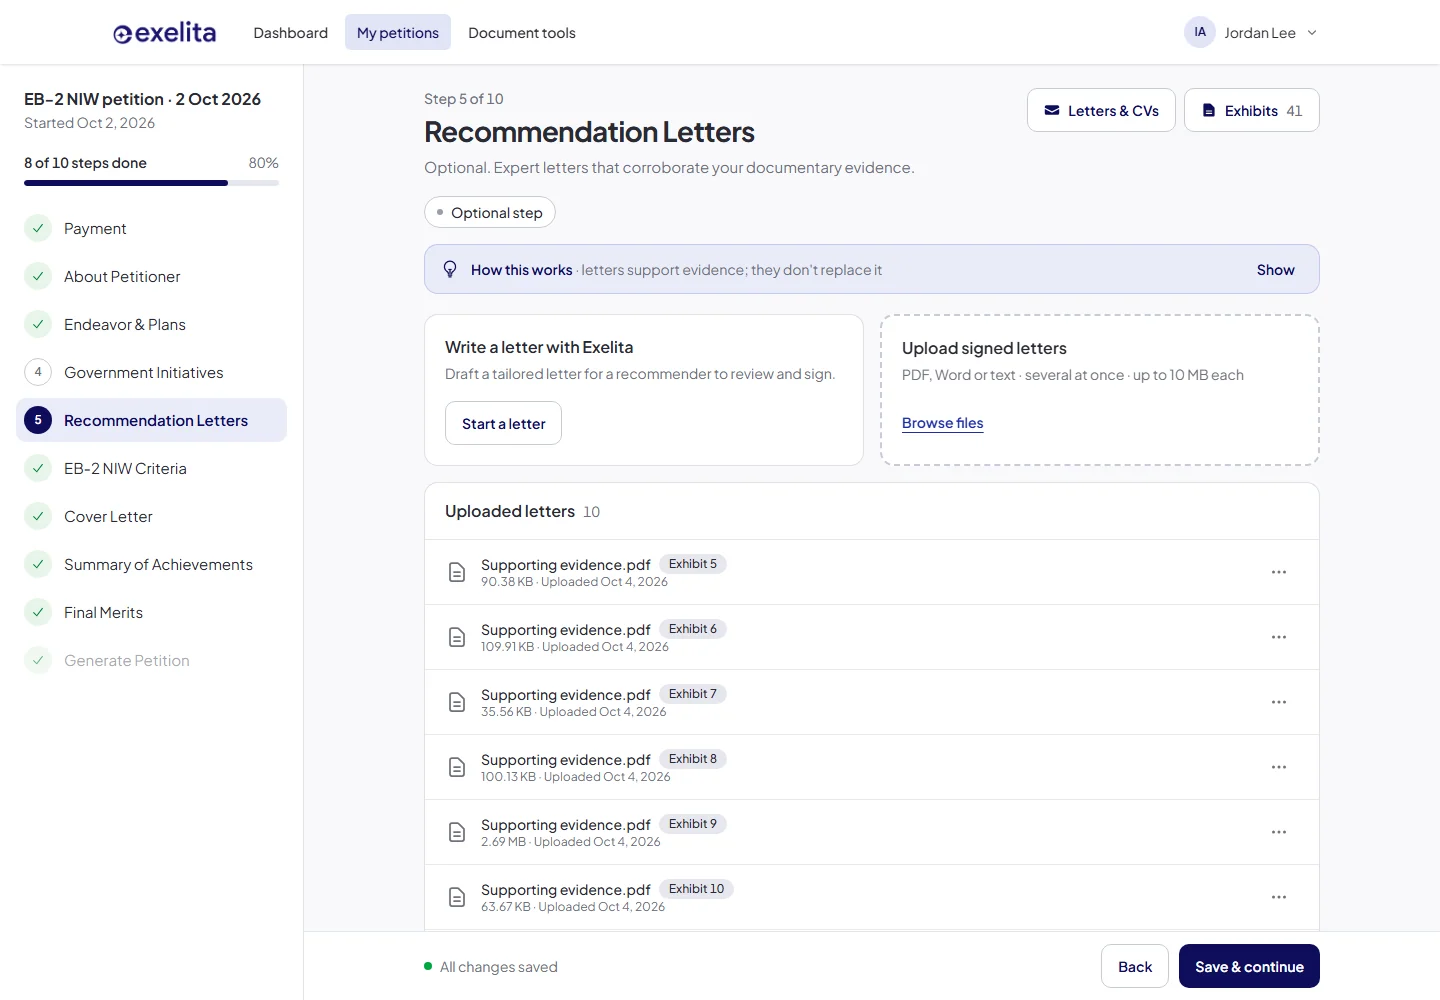
Task: Open the My petitions tab
Action: [398, 33]
